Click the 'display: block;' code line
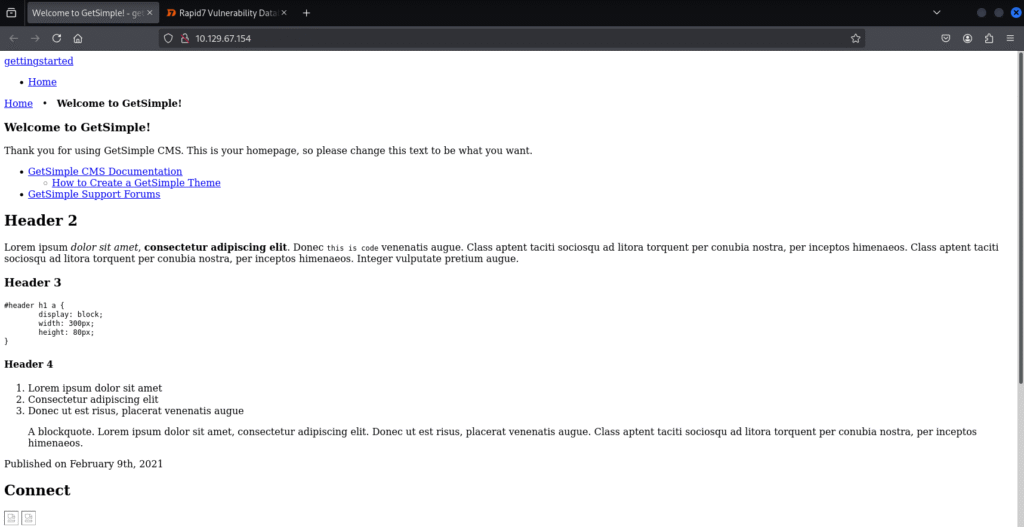This screenshot has width=1024, height=527. tap(71, 314)
